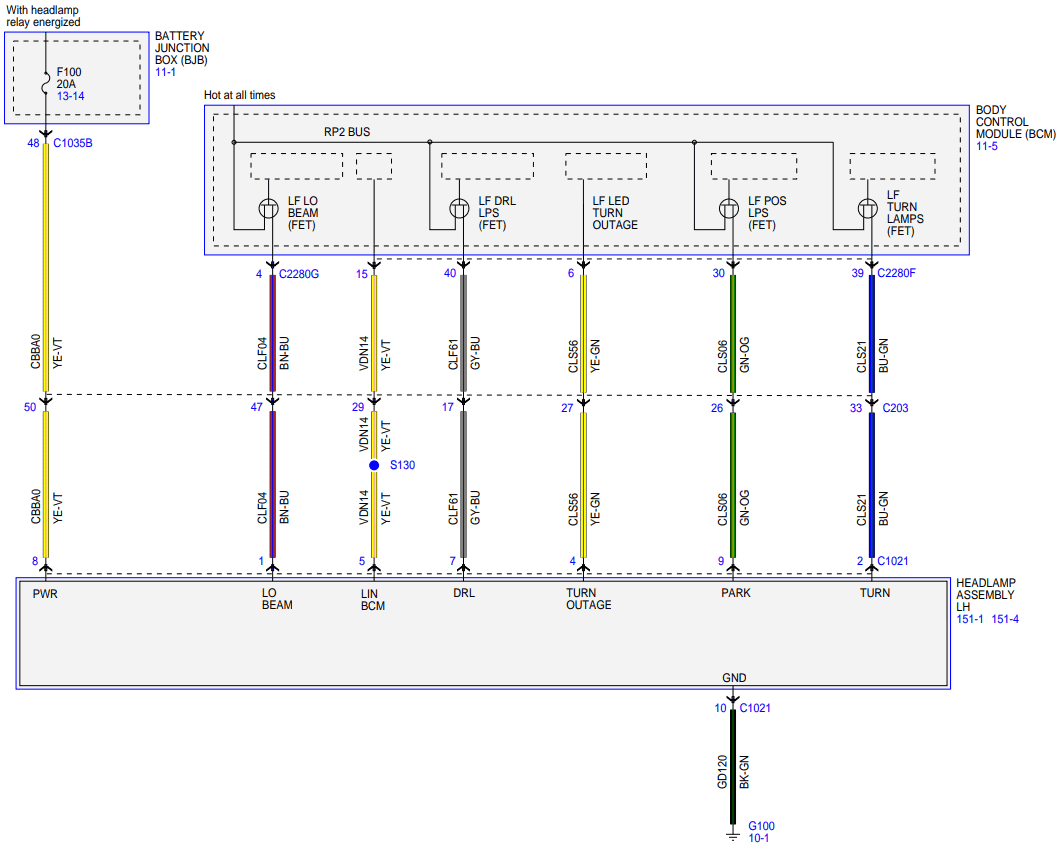Image resolution: width=1062 pixels, height=845 pixels.
Task: Select the C2280G connector label
Action: [x=299, y=274]
